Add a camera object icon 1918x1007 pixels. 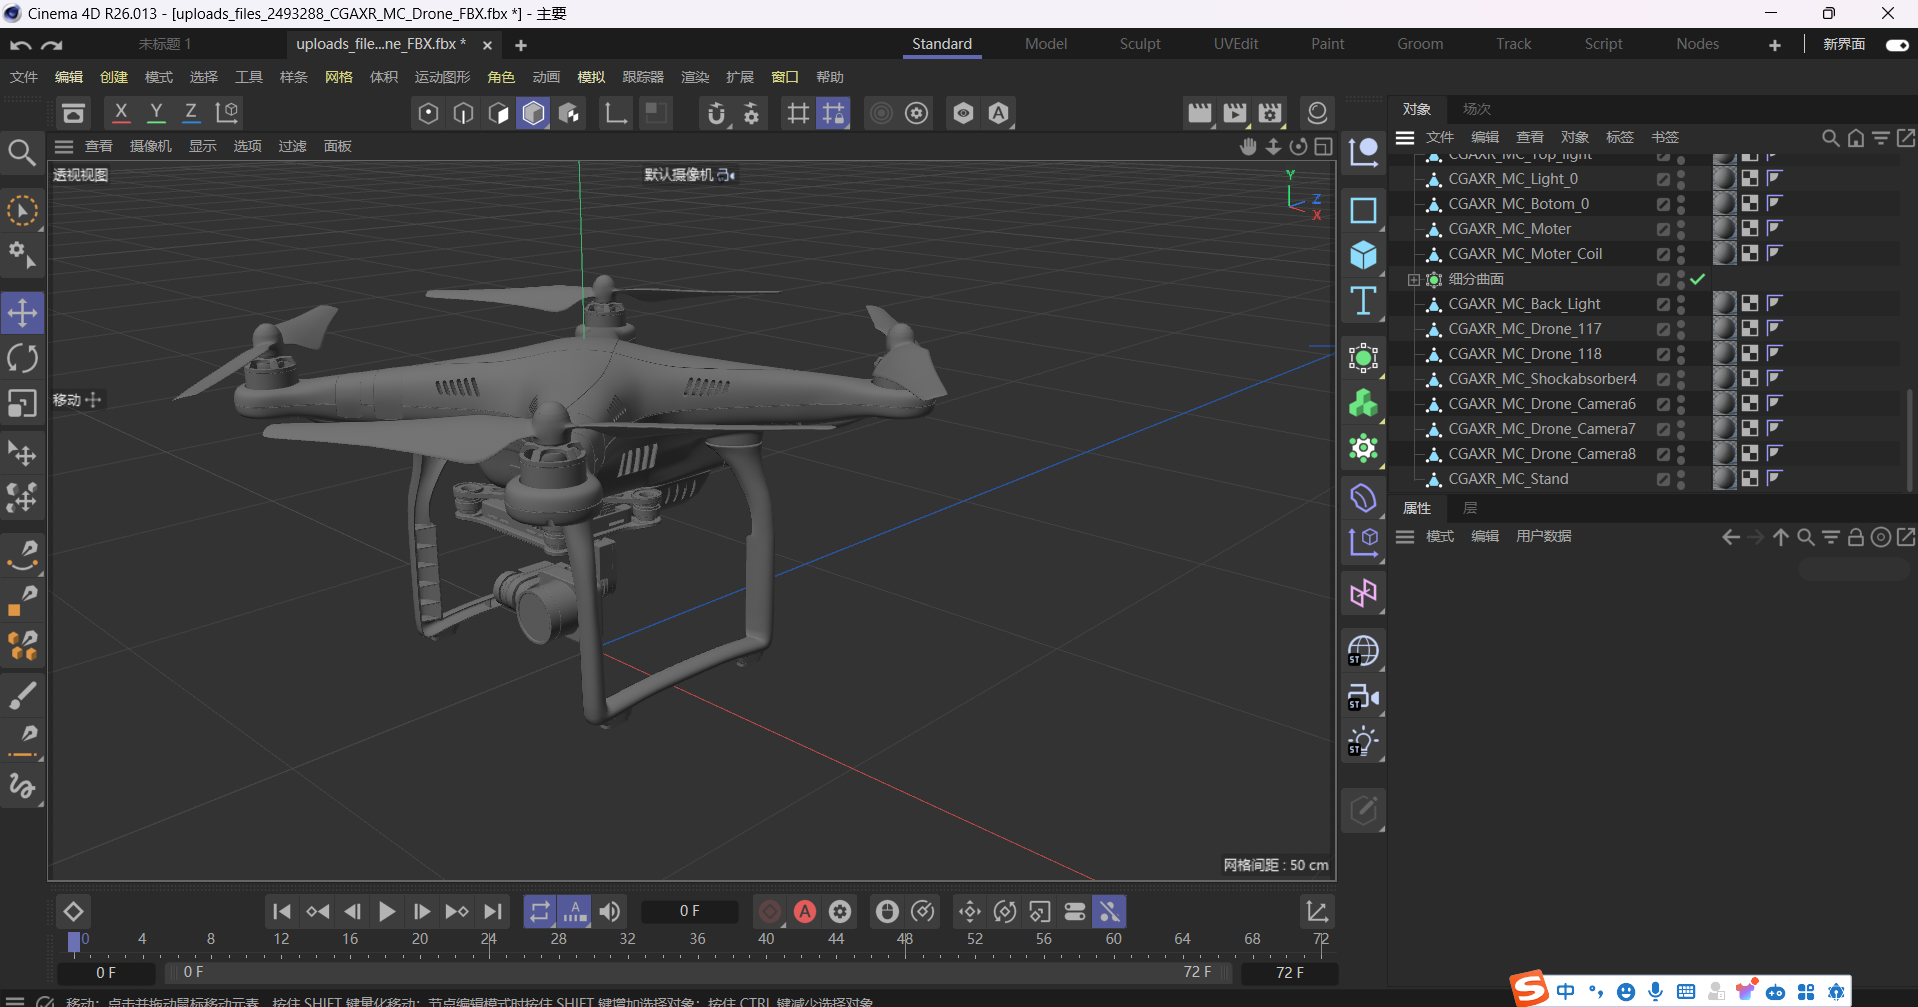tap(1363, 697)
